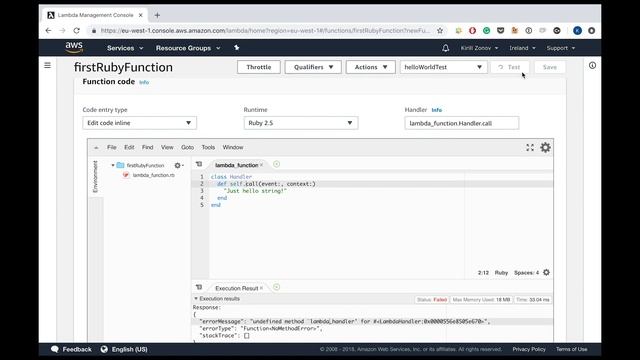
Task: Collapse the editor menu bar arrow
Action: 96,148
